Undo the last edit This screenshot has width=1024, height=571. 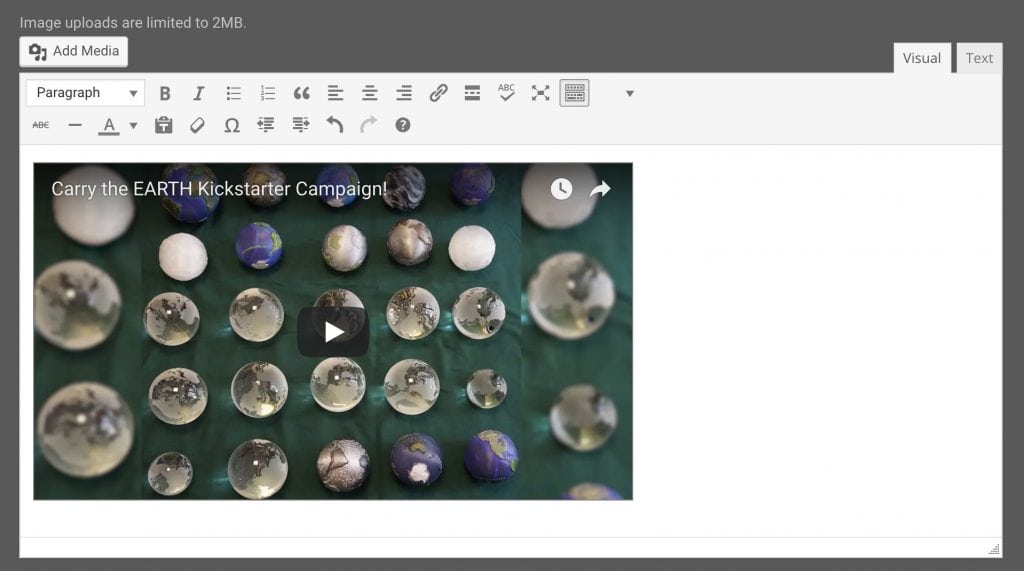[x=334, y=125]
